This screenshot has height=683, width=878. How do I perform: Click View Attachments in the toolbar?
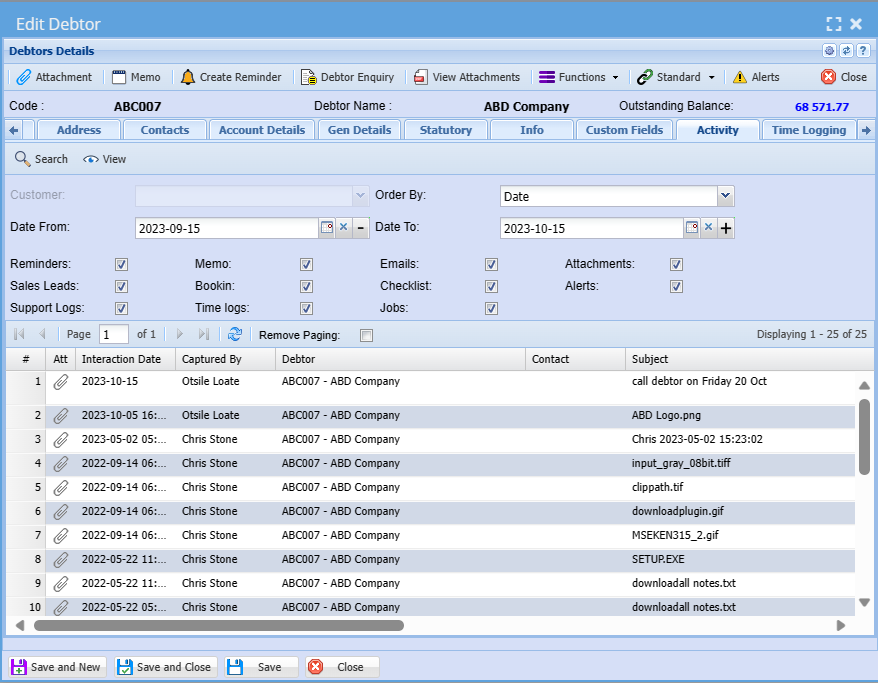(x=421, y=77)
